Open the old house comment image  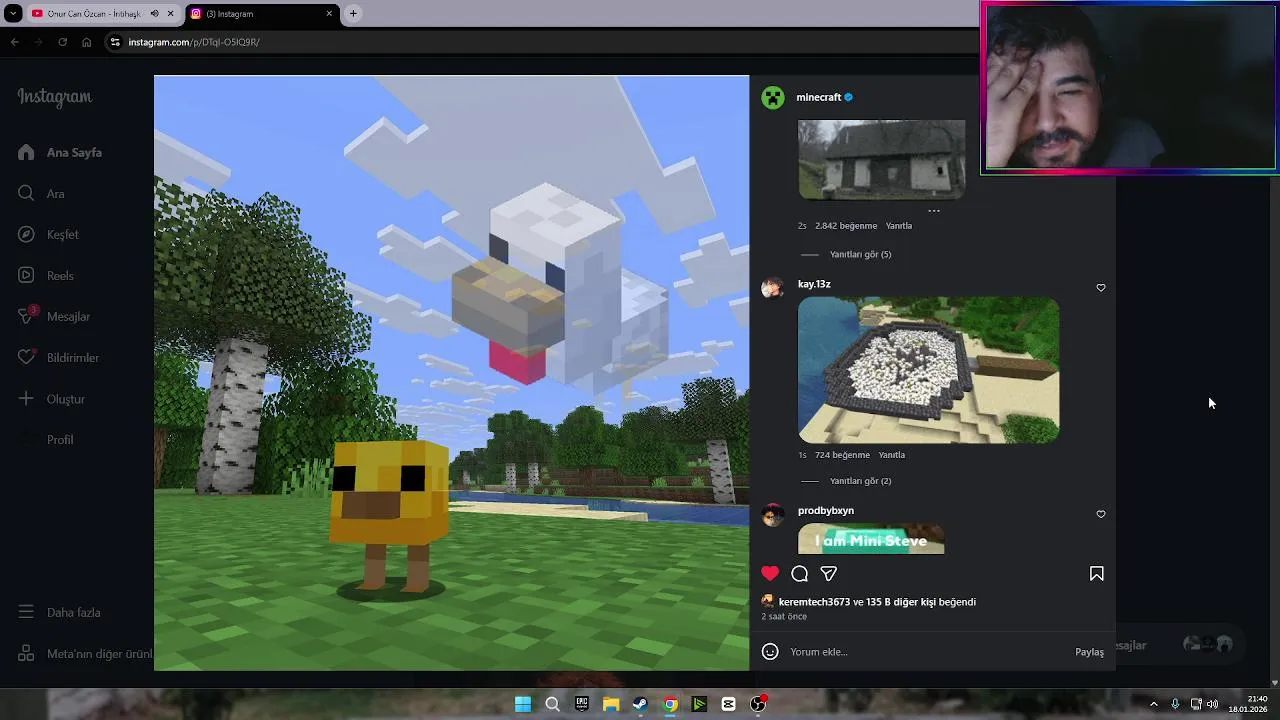click(x=881, y=160)
